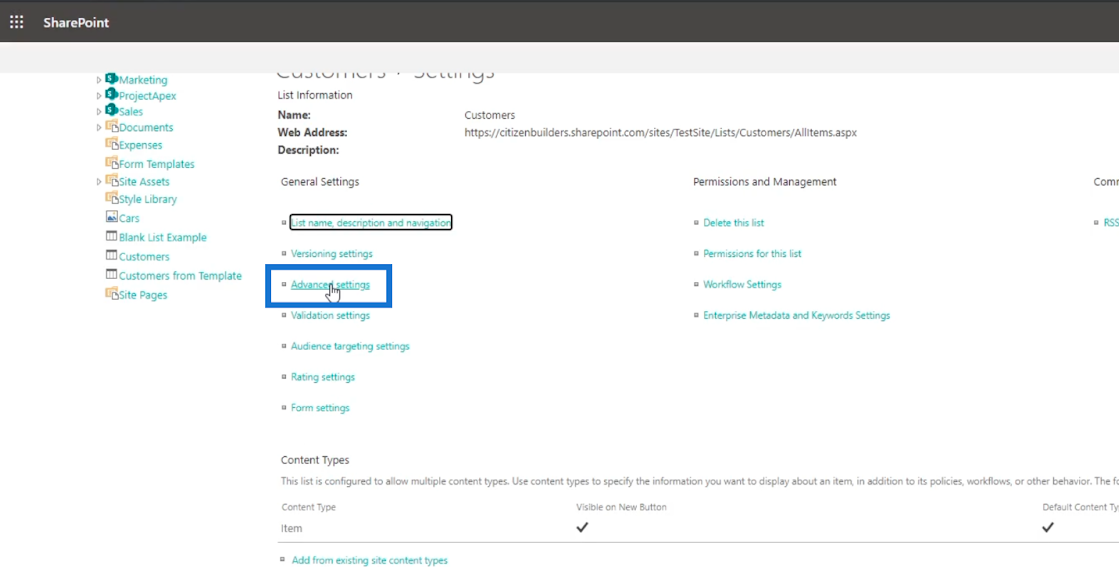Open the SharePoint app launcher waffle icon
The image size is (1119, 567).
point(16,22)
